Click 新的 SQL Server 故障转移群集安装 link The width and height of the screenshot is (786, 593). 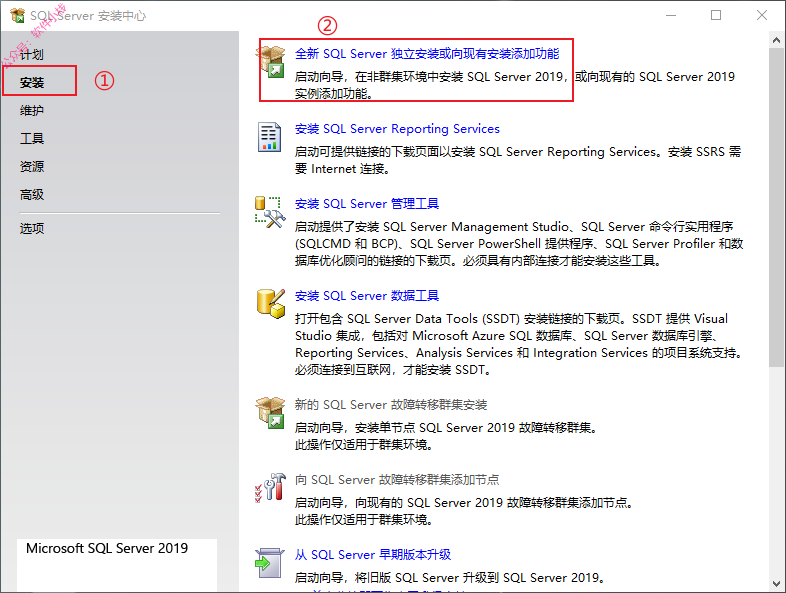[390, 405]
